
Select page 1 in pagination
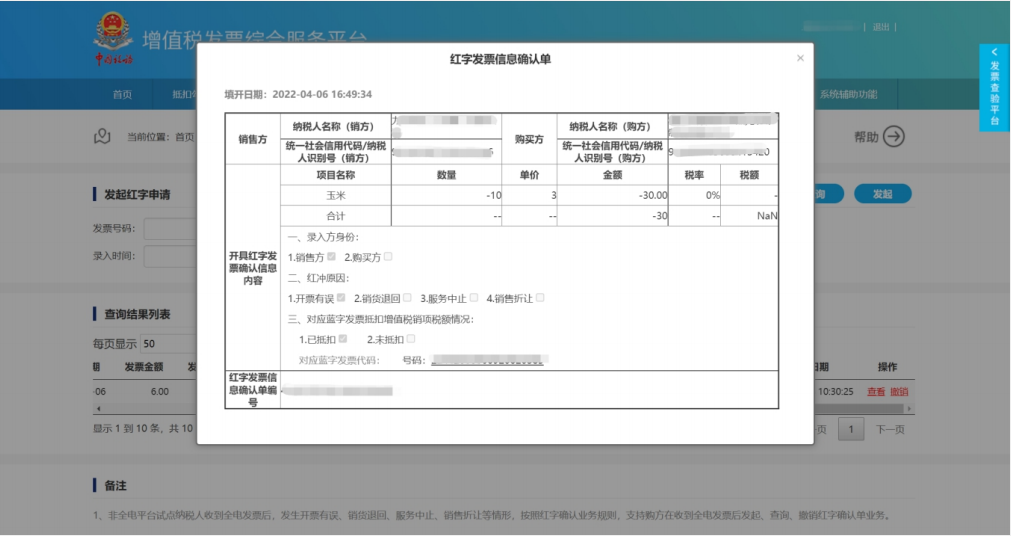click(851, 429)
